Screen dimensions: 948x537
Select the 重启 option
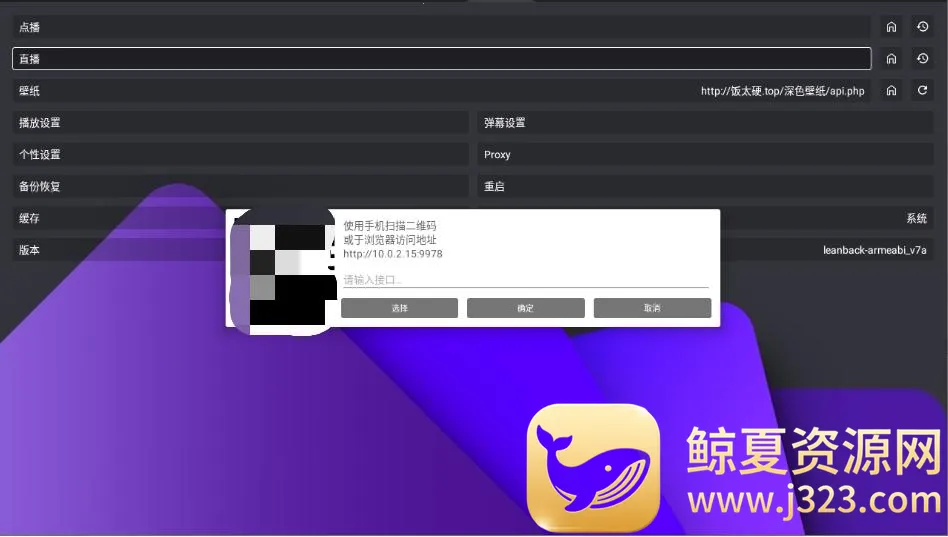click(x=706, y=186)
